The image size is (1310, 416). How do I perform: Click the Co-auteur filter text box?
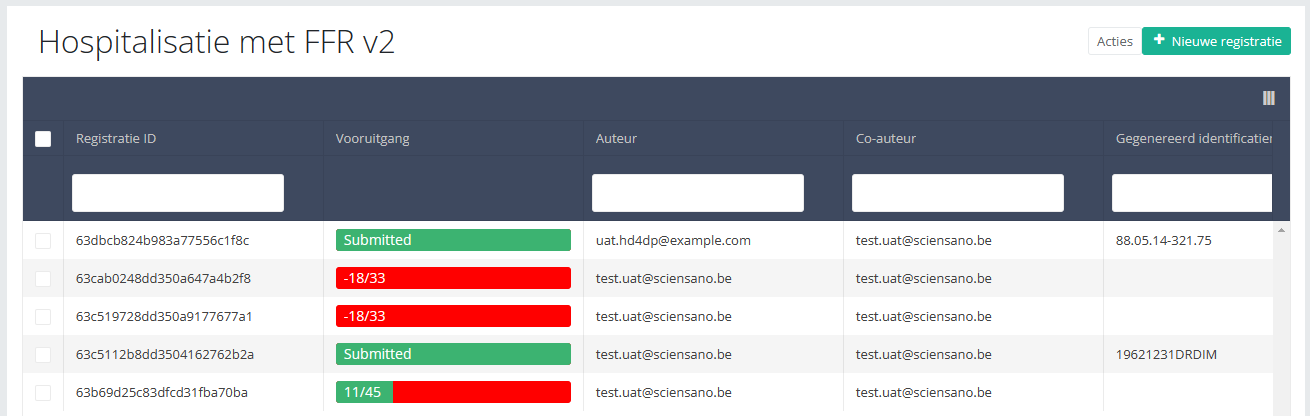click(x=957, y=193)
